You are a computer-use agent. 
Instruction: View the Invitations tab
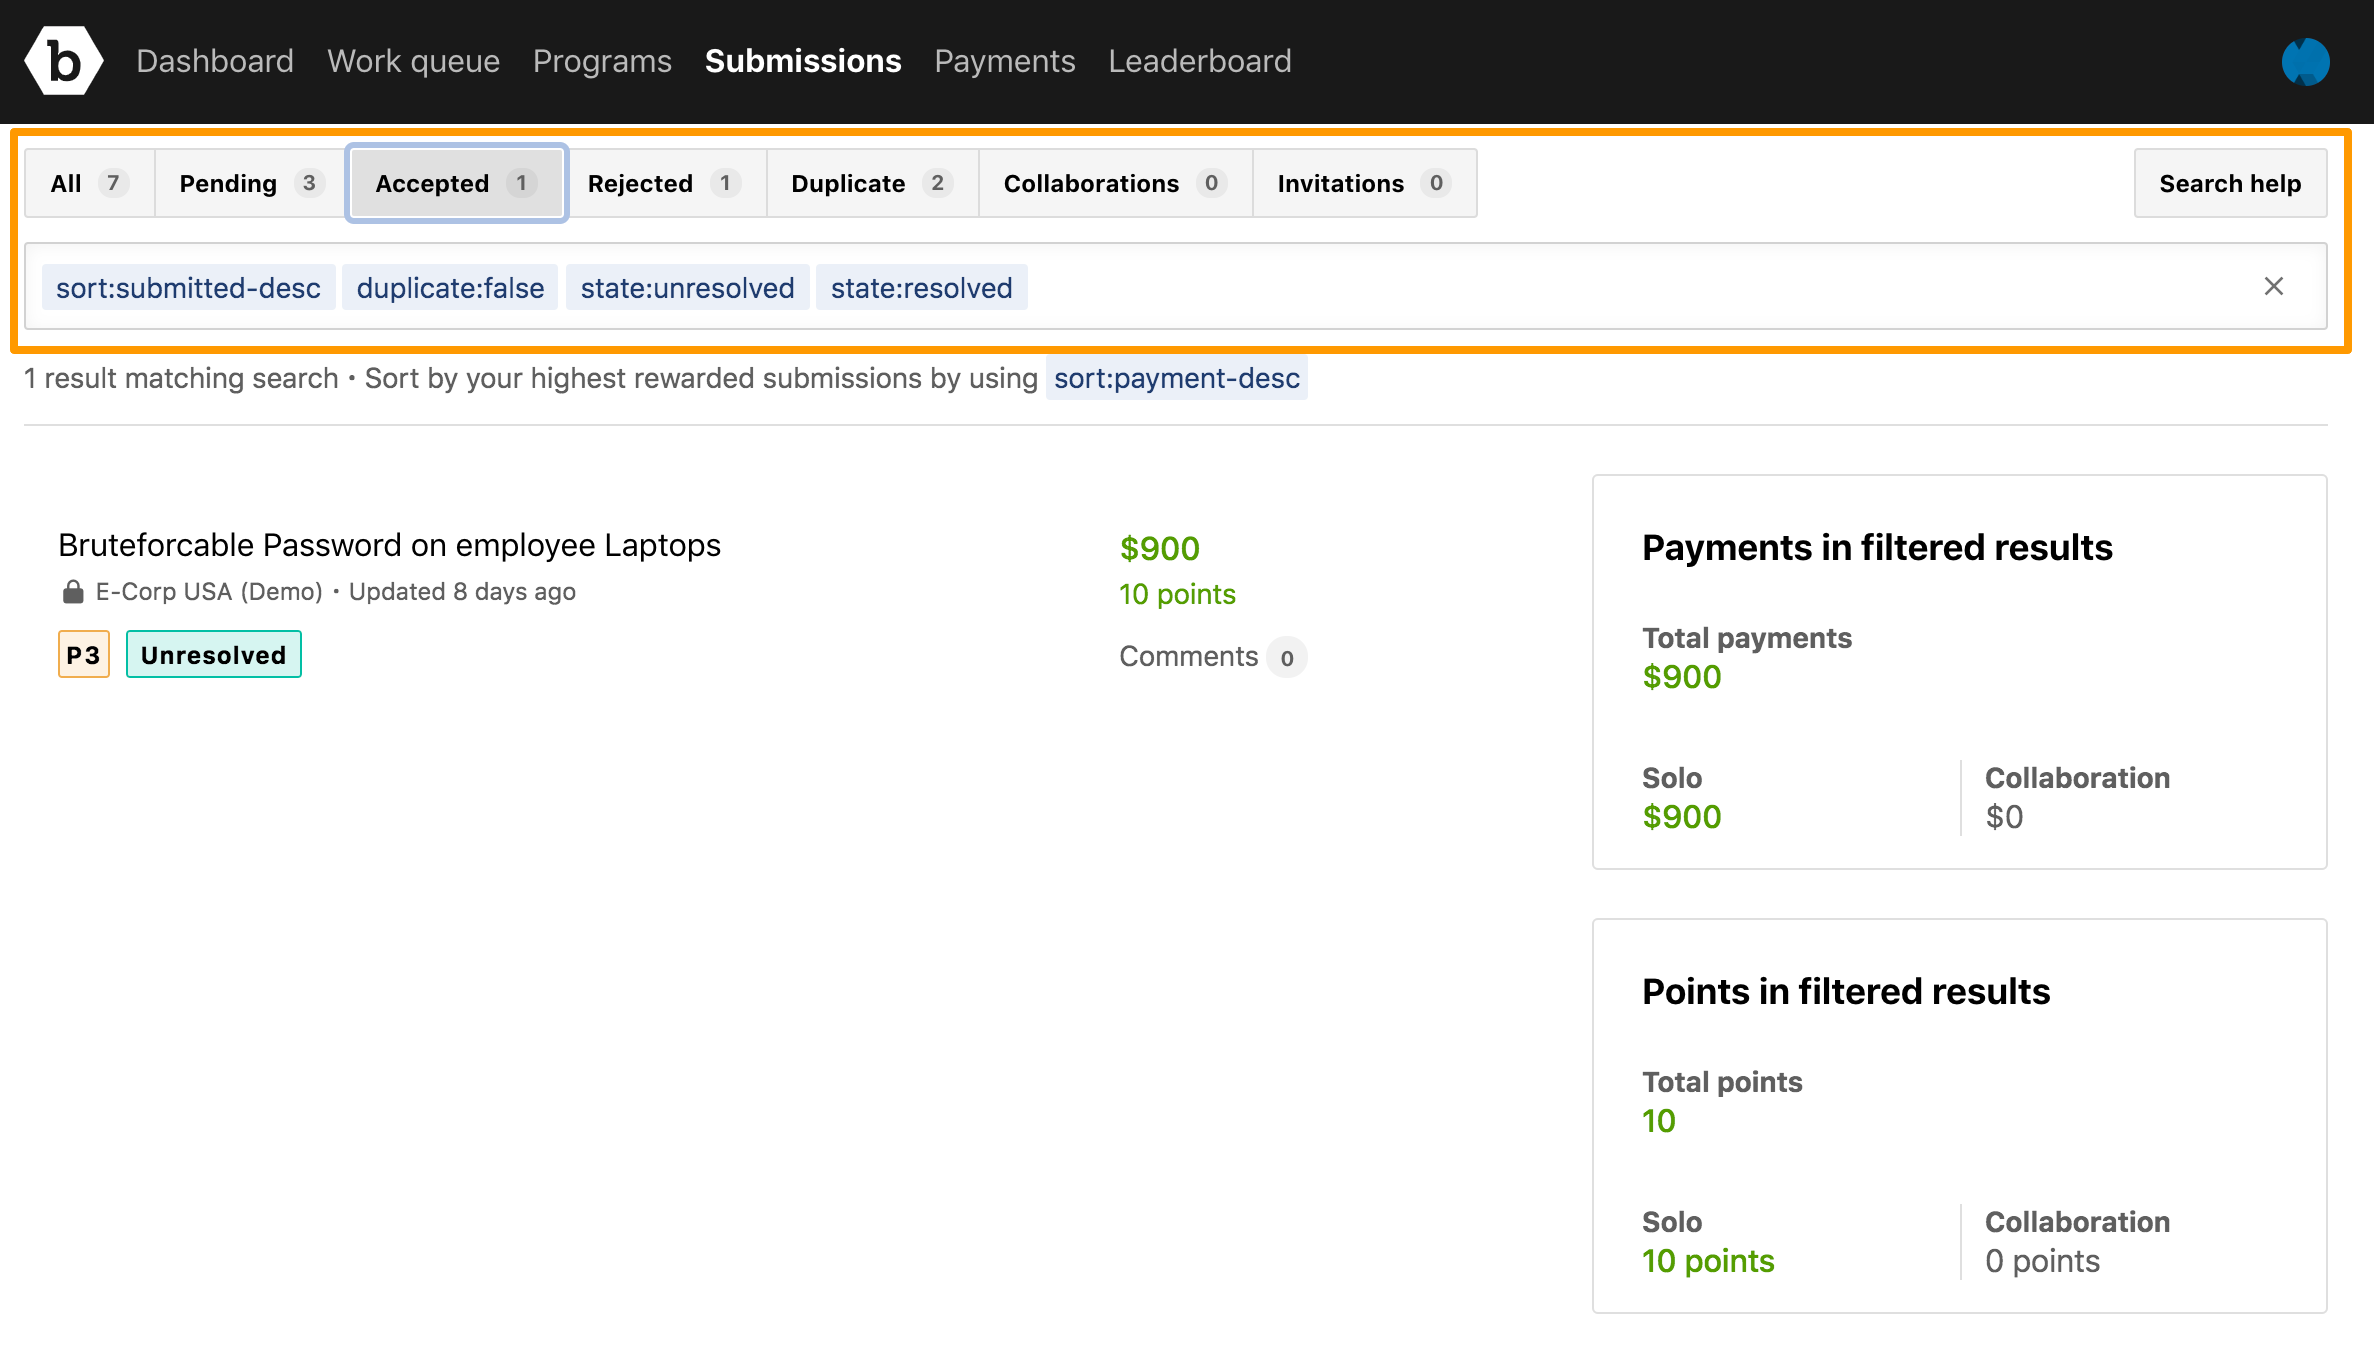tap(1363, 183)
